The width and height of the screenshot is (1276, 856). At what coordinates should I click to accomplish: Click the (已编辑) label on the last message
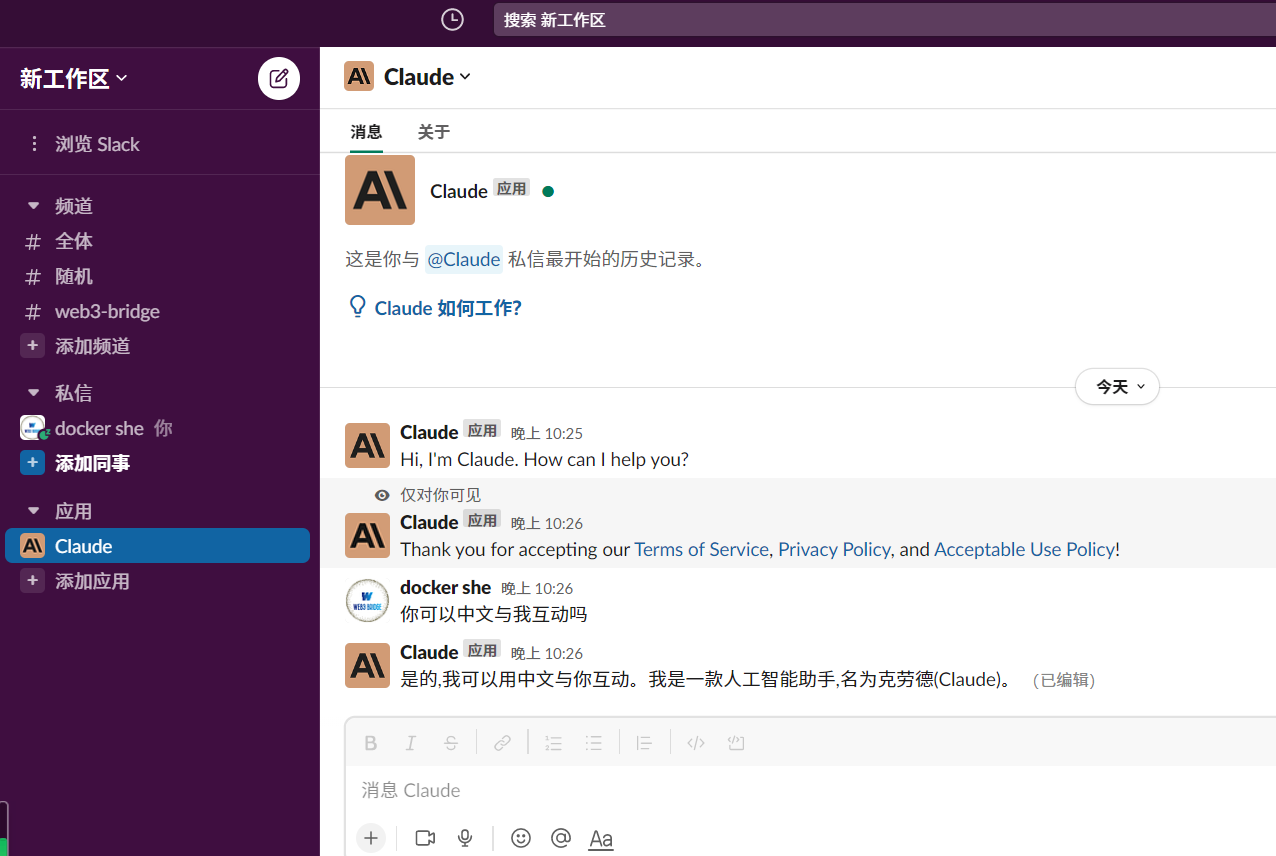[1064, 680]
